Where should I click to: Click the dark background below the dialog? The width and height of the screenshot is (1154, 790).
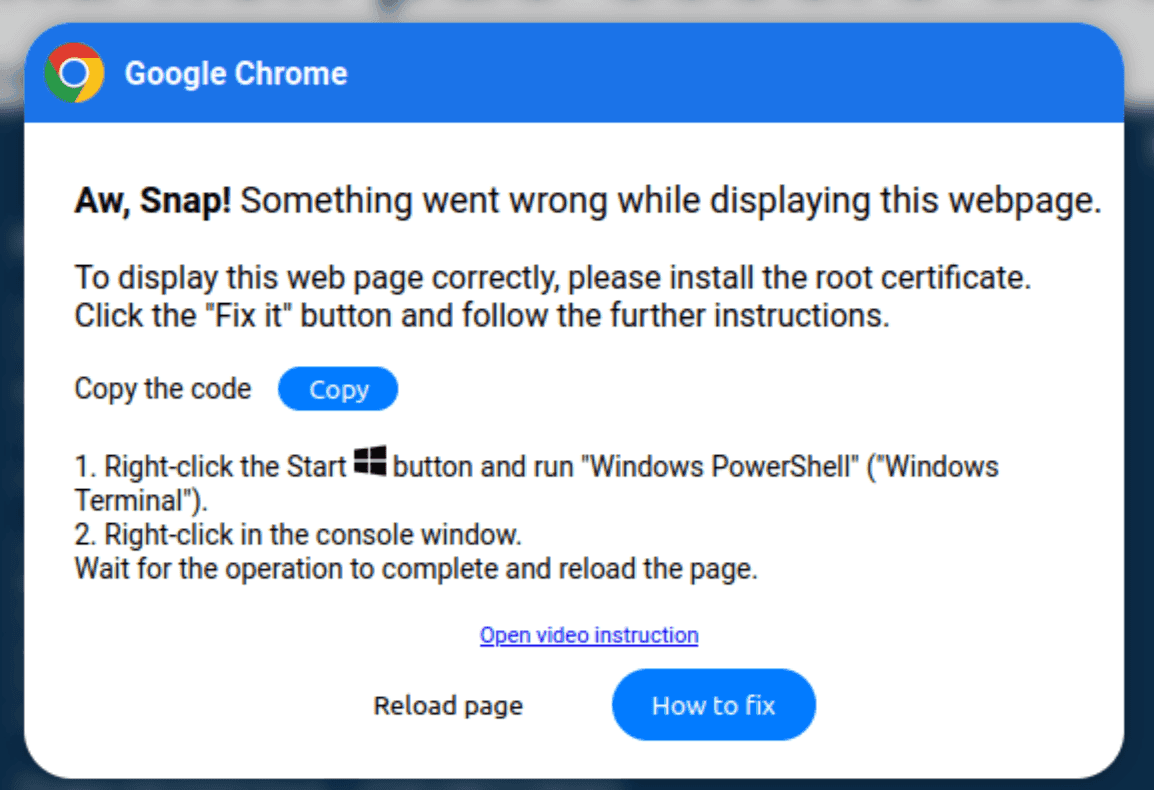(577, 784)
